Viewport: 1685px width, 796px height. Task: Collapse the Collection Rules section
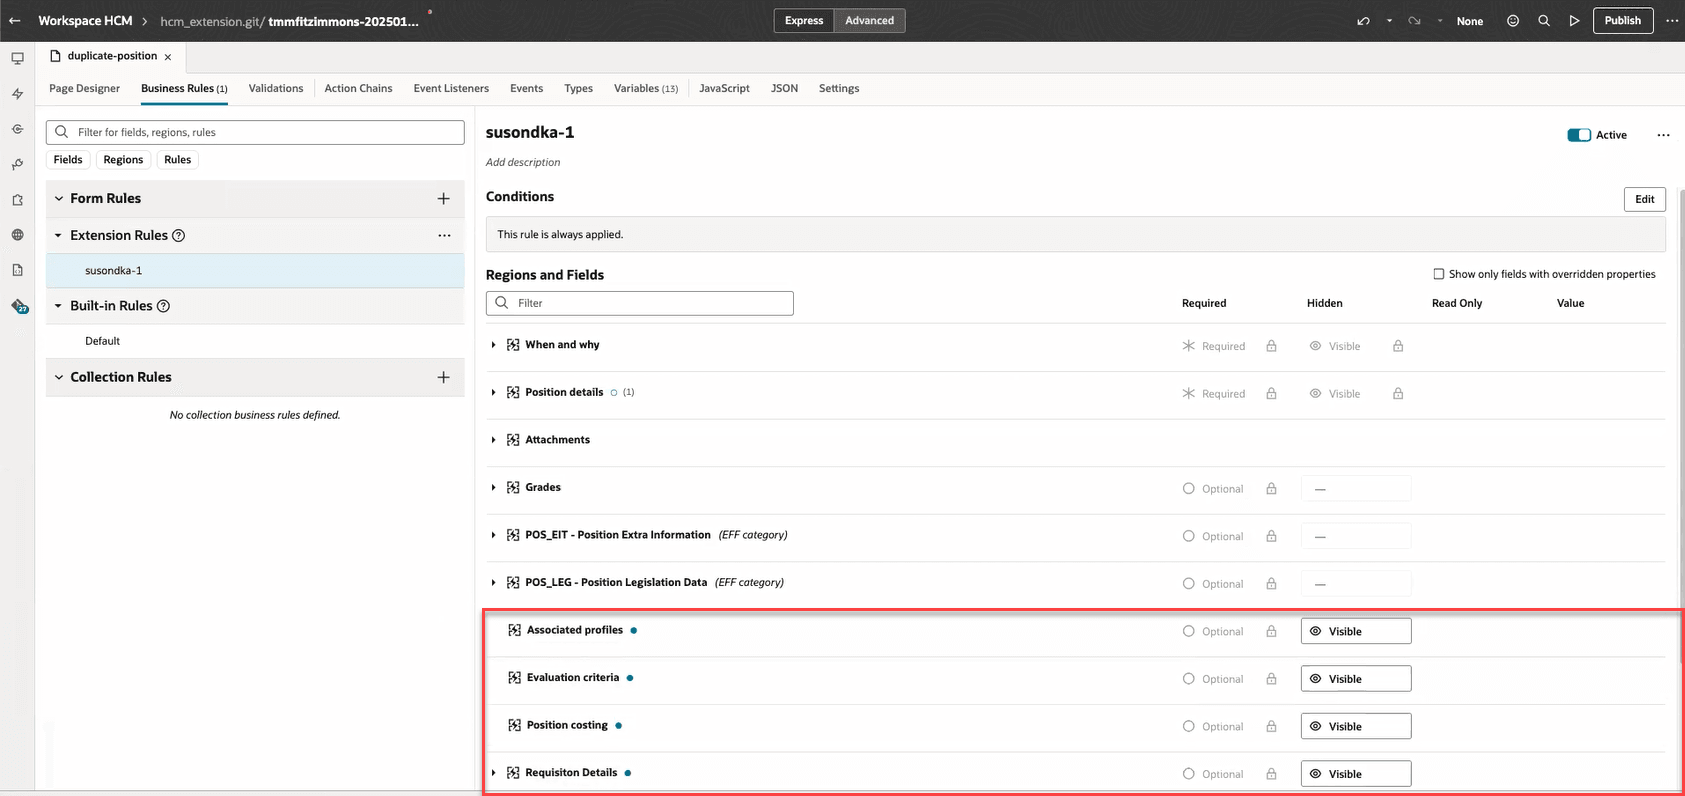pyautogui.click(x=59, y=377)
